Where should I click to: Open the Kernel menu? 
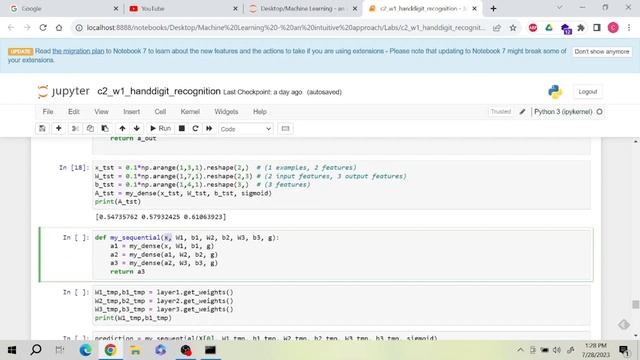(190, 111)
